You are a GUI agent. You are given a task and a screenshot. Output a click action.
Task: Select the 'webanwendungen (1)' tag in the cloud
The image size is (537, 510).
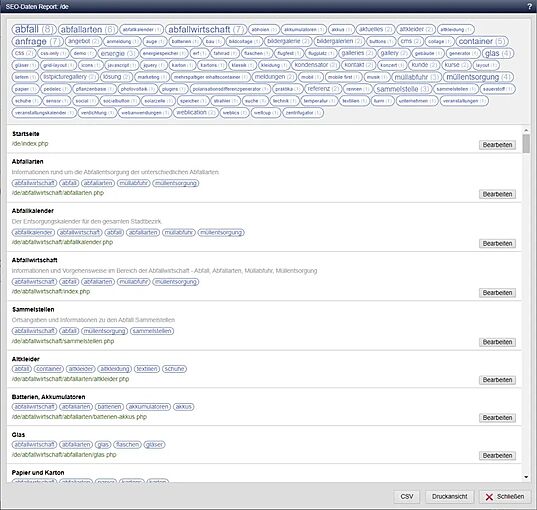[145, 113]
